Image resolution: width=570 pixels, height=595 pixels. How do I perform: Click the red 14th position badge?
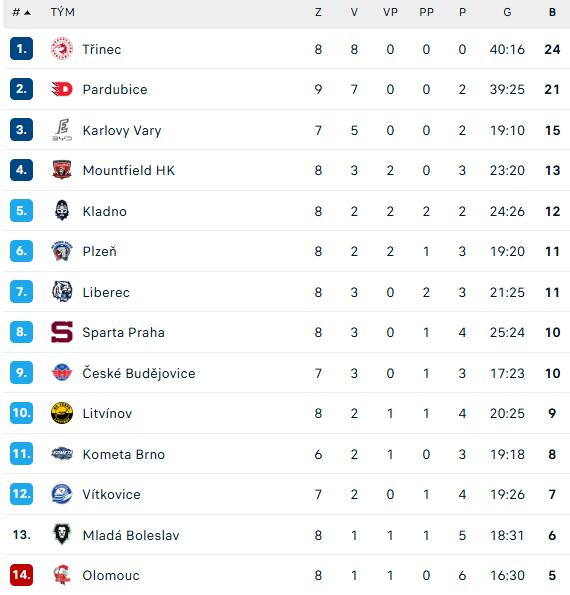click(21, 575)
